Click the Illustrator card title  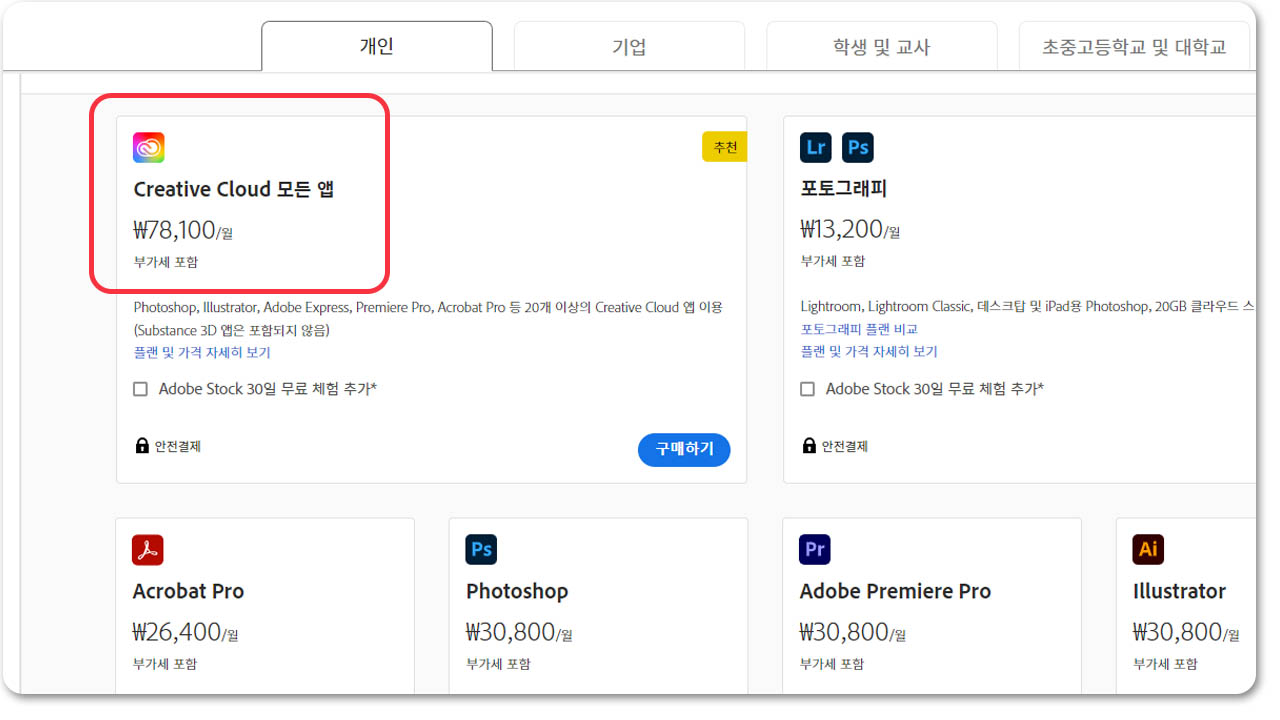1179,591
